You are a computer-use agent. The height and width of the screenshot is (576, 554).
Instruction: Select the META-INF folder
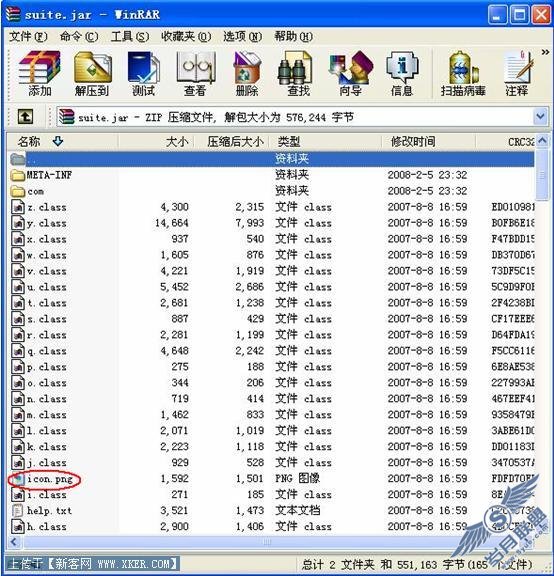(x=49, y=175)
